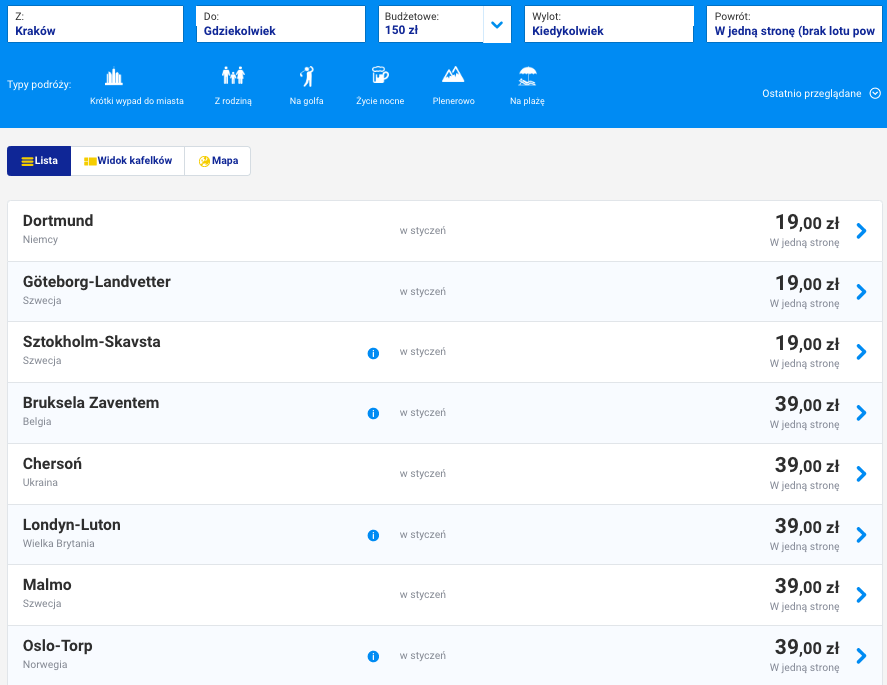Switch to Widok kafelków tile view
Viewport: 887px width, 685px height.
click(128, 161)
